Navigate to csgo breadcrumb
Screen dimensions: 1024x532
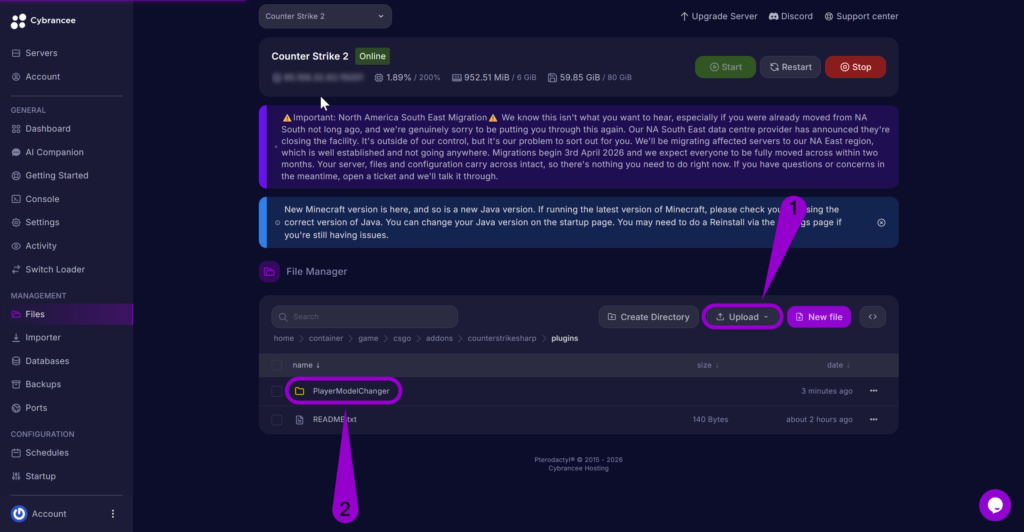(402, 338)
